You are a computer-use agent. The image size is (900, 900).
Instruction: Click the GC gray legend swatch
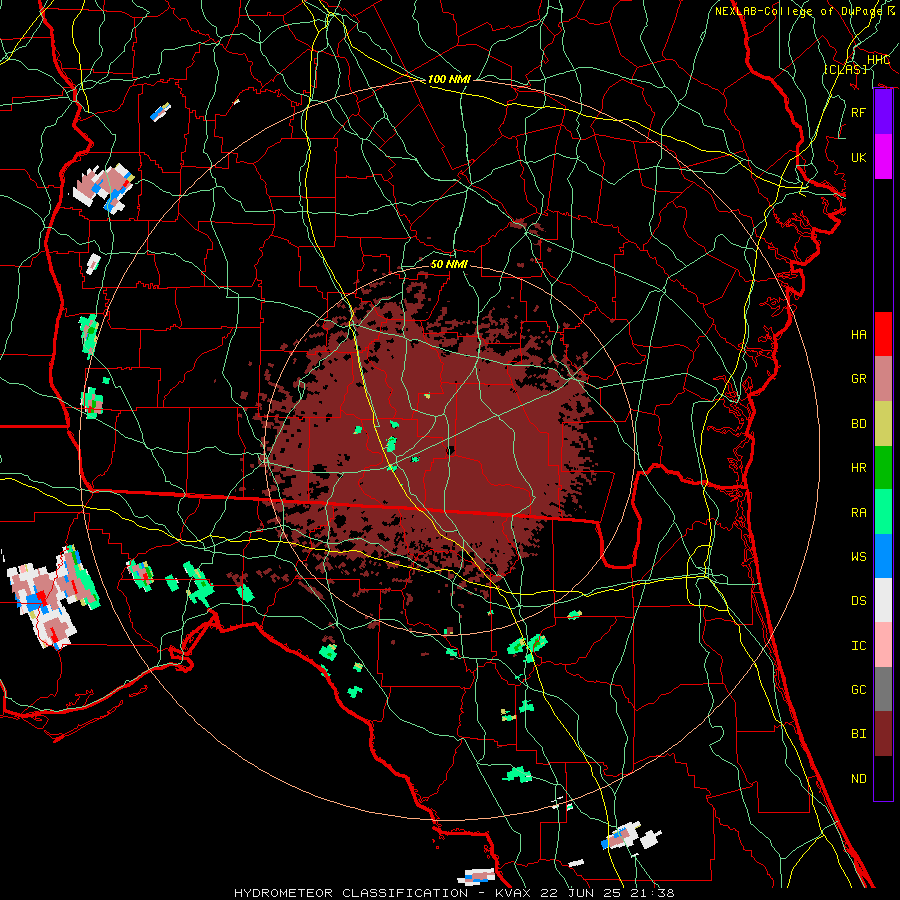coord(883,689)
